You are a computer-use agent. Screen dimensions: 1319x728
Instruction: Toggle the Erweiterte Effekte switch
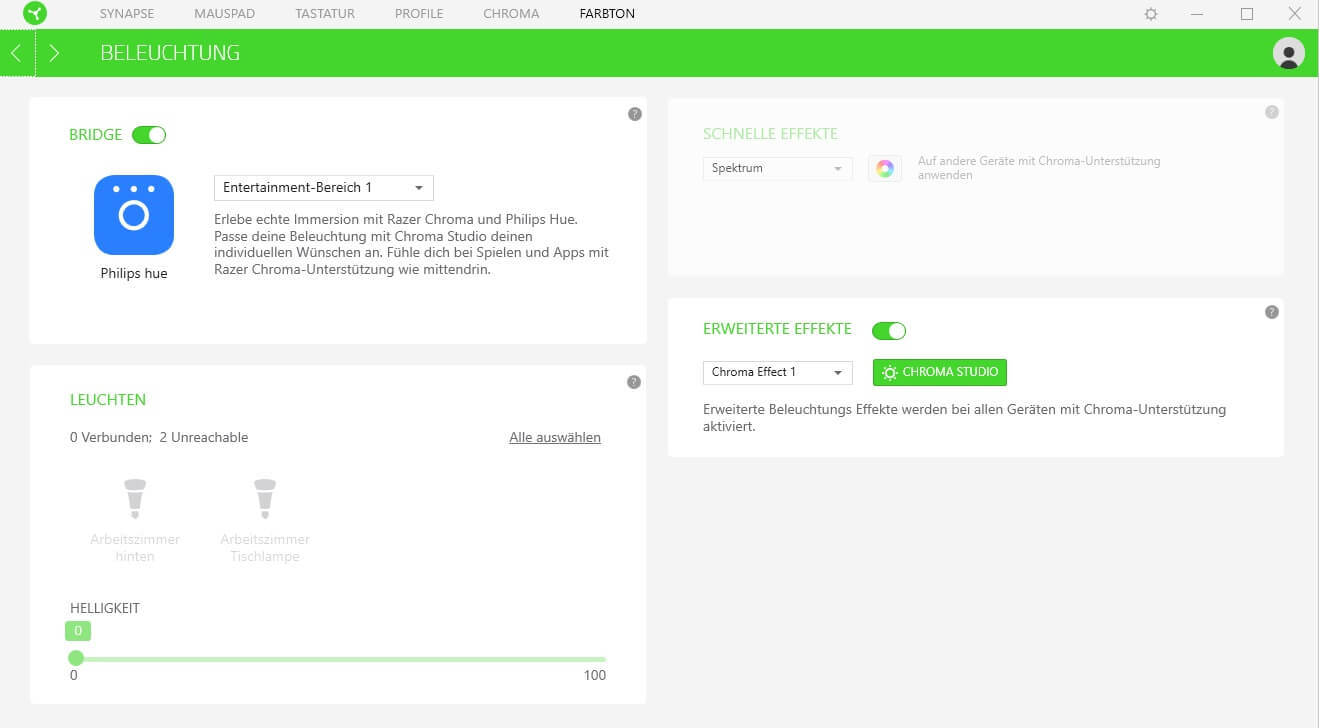click(x=889, y=330)
